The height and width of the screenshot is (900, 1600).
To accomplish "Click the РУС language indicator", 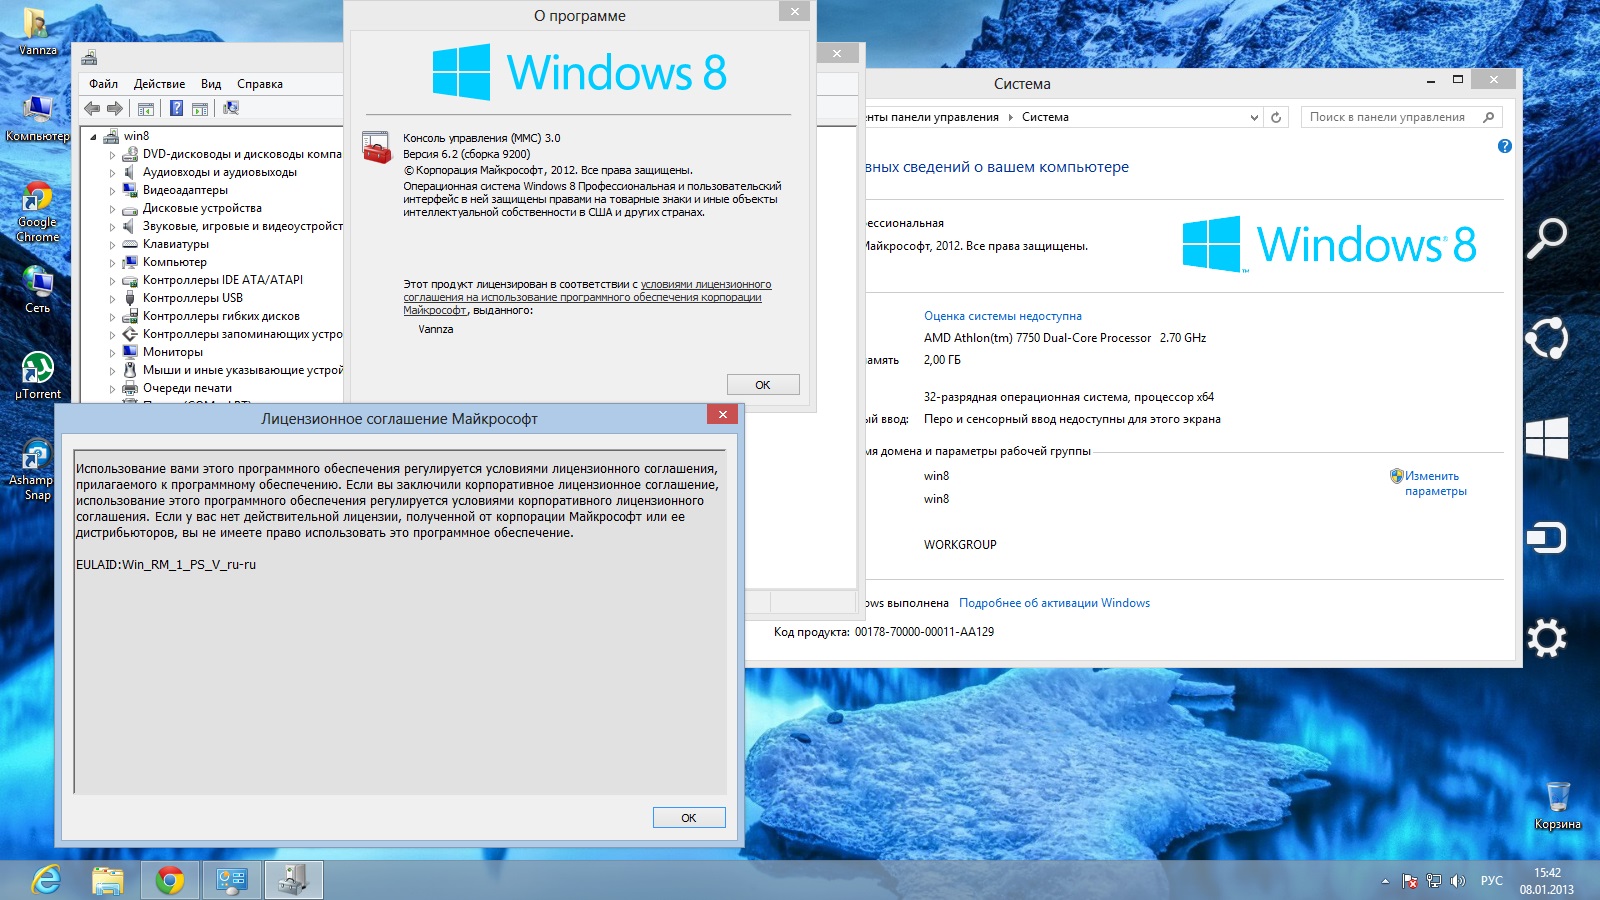I will pos(1492,881).
